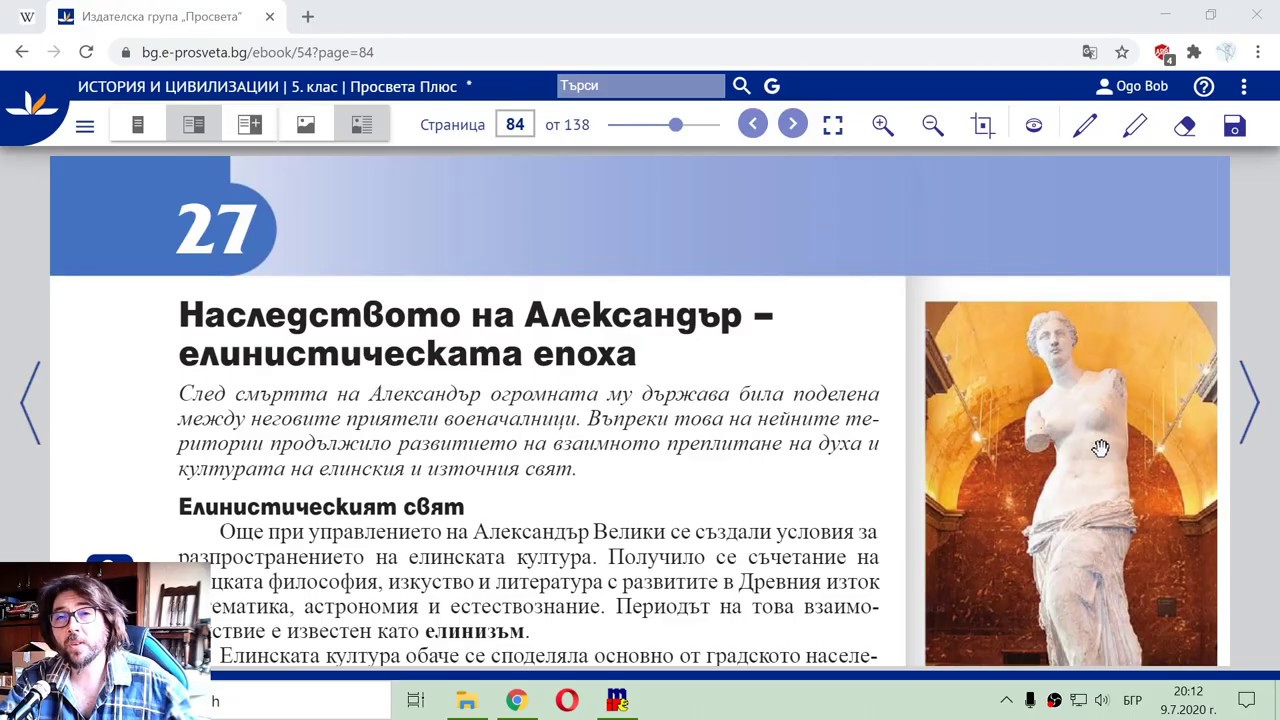
Task: Go to the next page with round arrow
Action: click(x=792, y=124)
